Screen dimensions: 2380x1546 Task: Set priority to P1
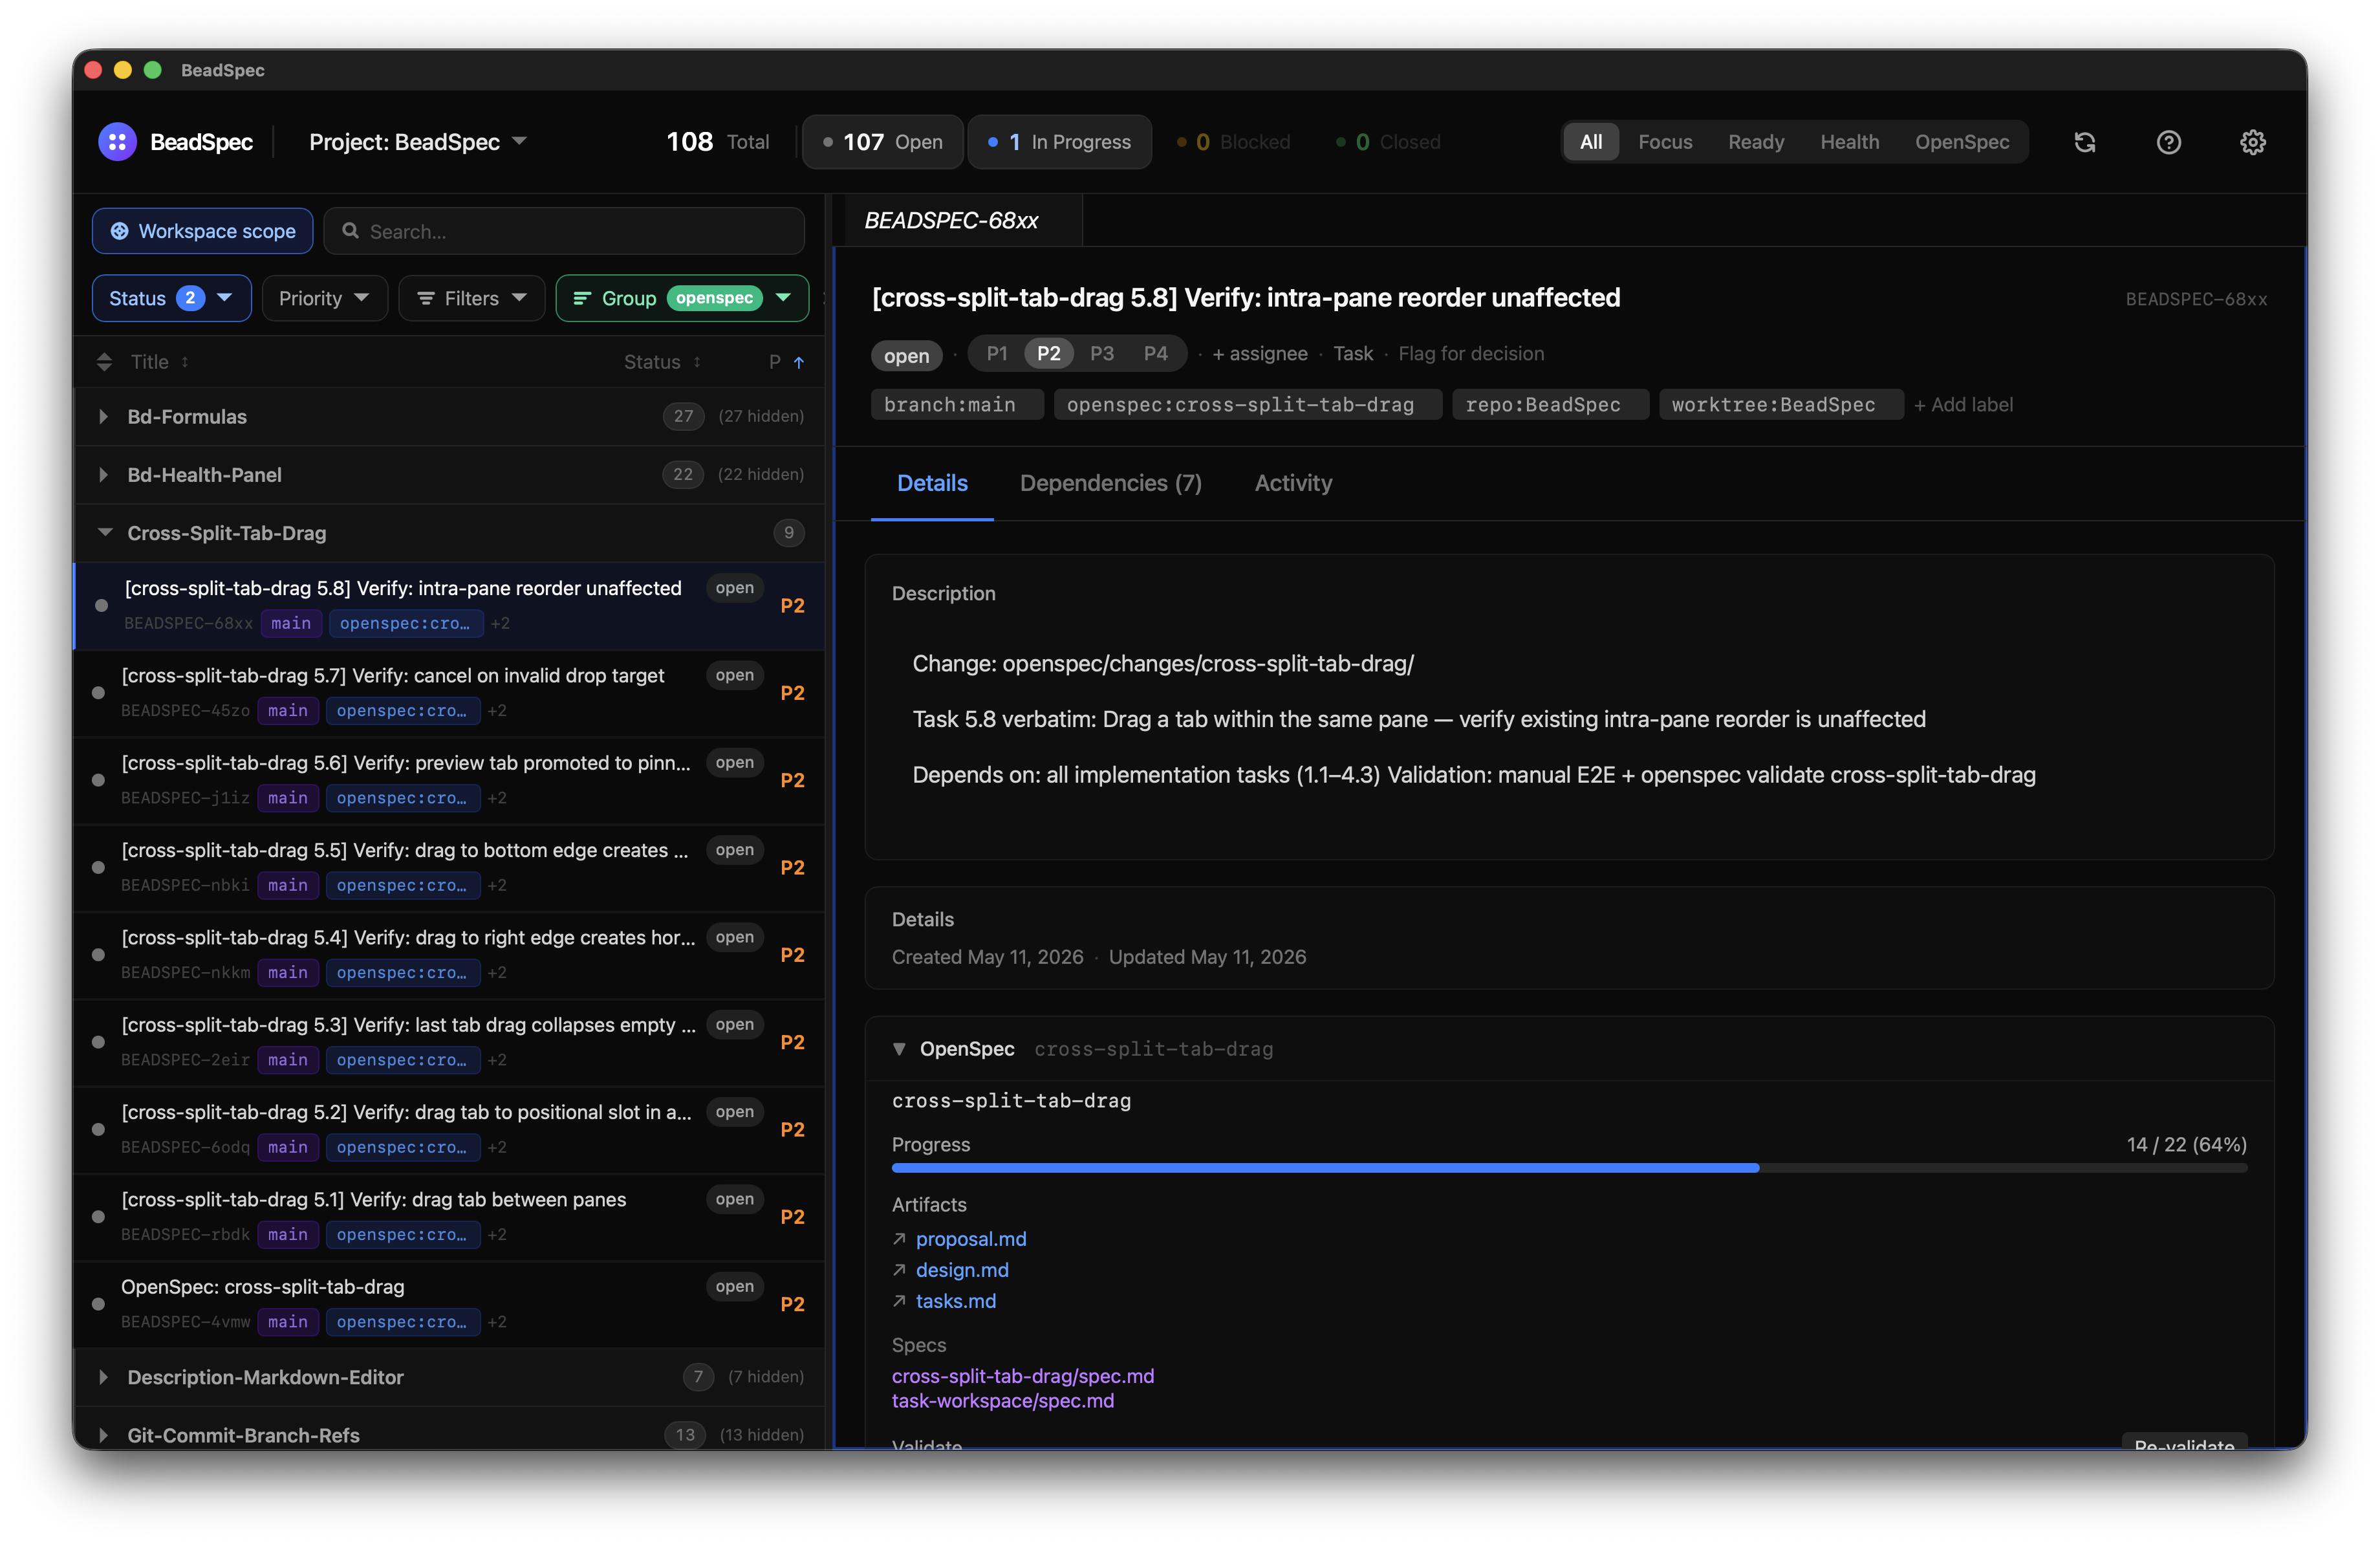[x=997, y=353]
